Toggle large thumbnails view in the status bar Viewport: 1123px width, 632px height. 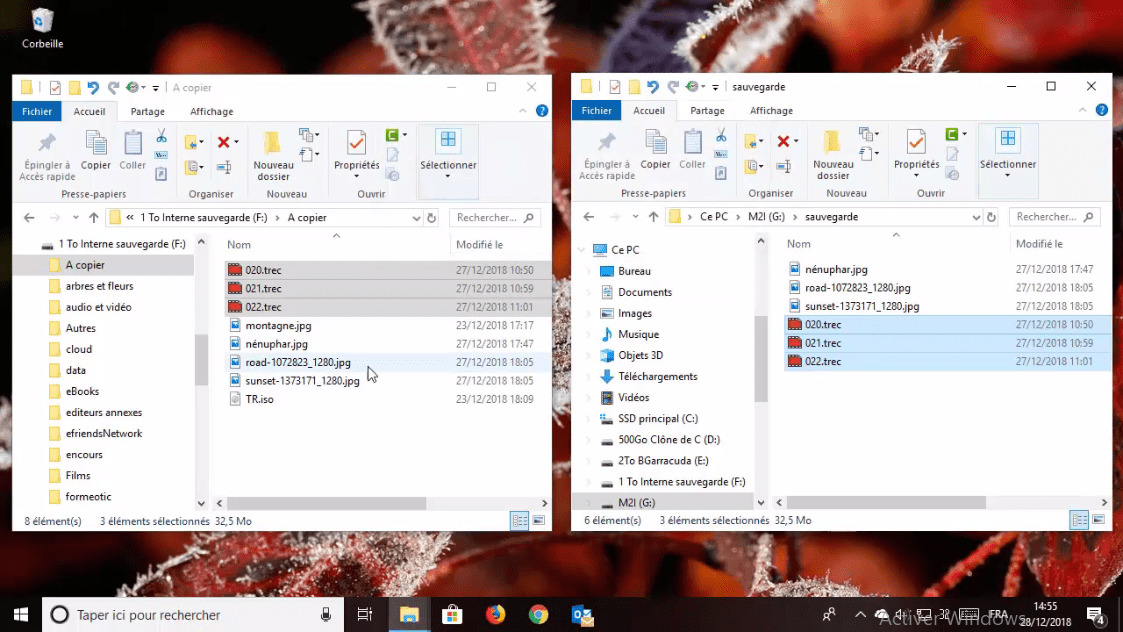pos(537,520)
